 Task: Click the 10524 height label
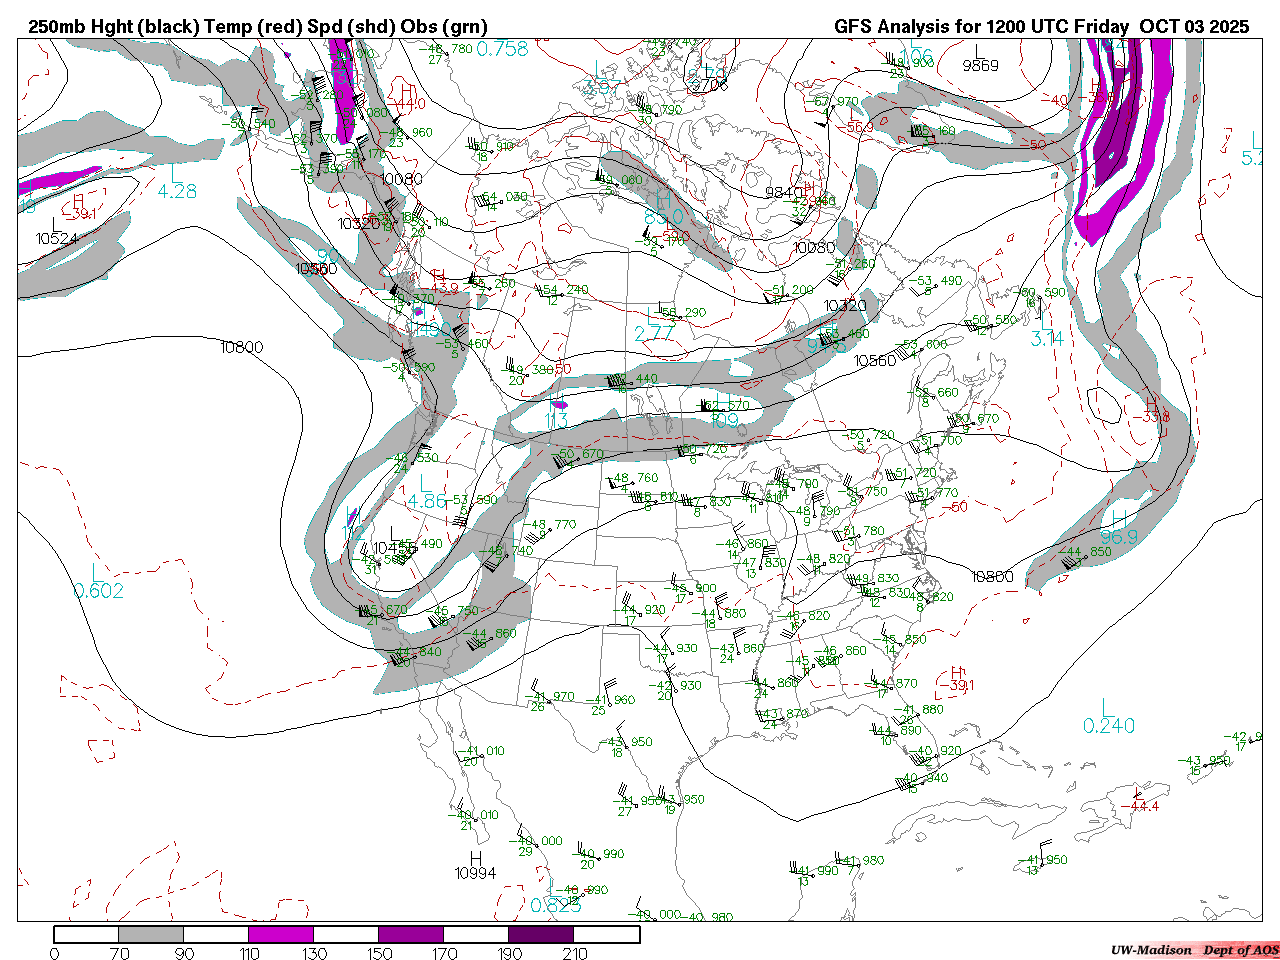[56, 239]
